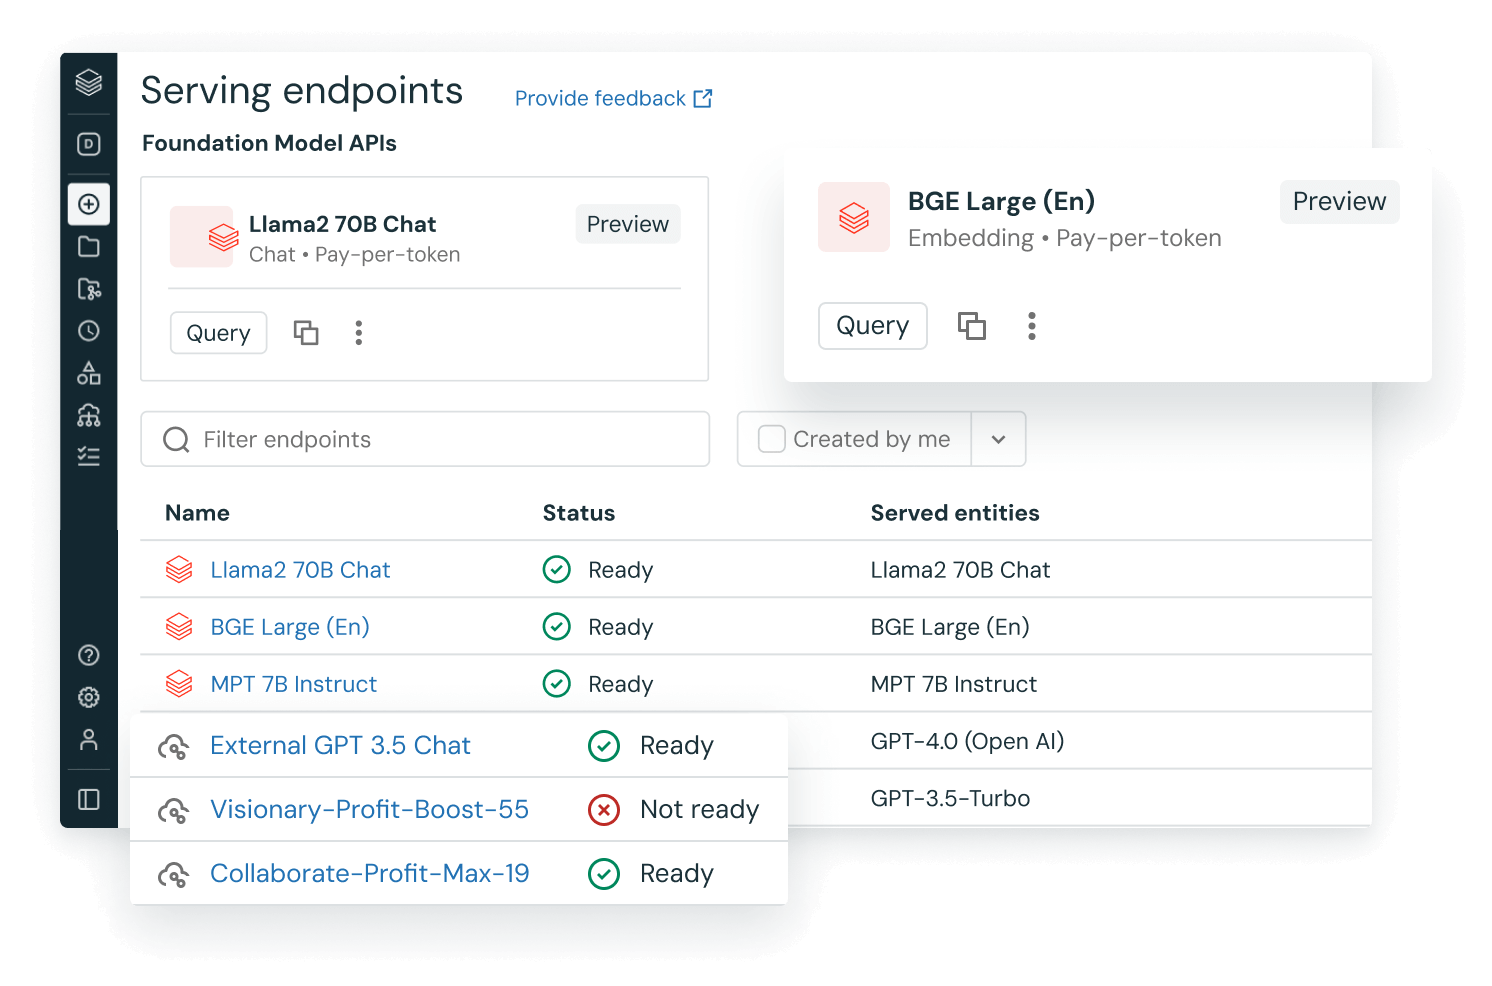Query the BGE Large (En) model
This screenshot has width=1492, height=986.
click(873, 326)
